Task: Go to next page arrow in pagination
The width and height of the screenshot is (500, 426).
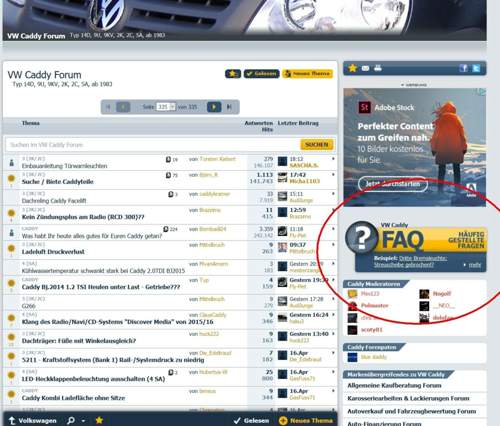Action: point(214,107)
